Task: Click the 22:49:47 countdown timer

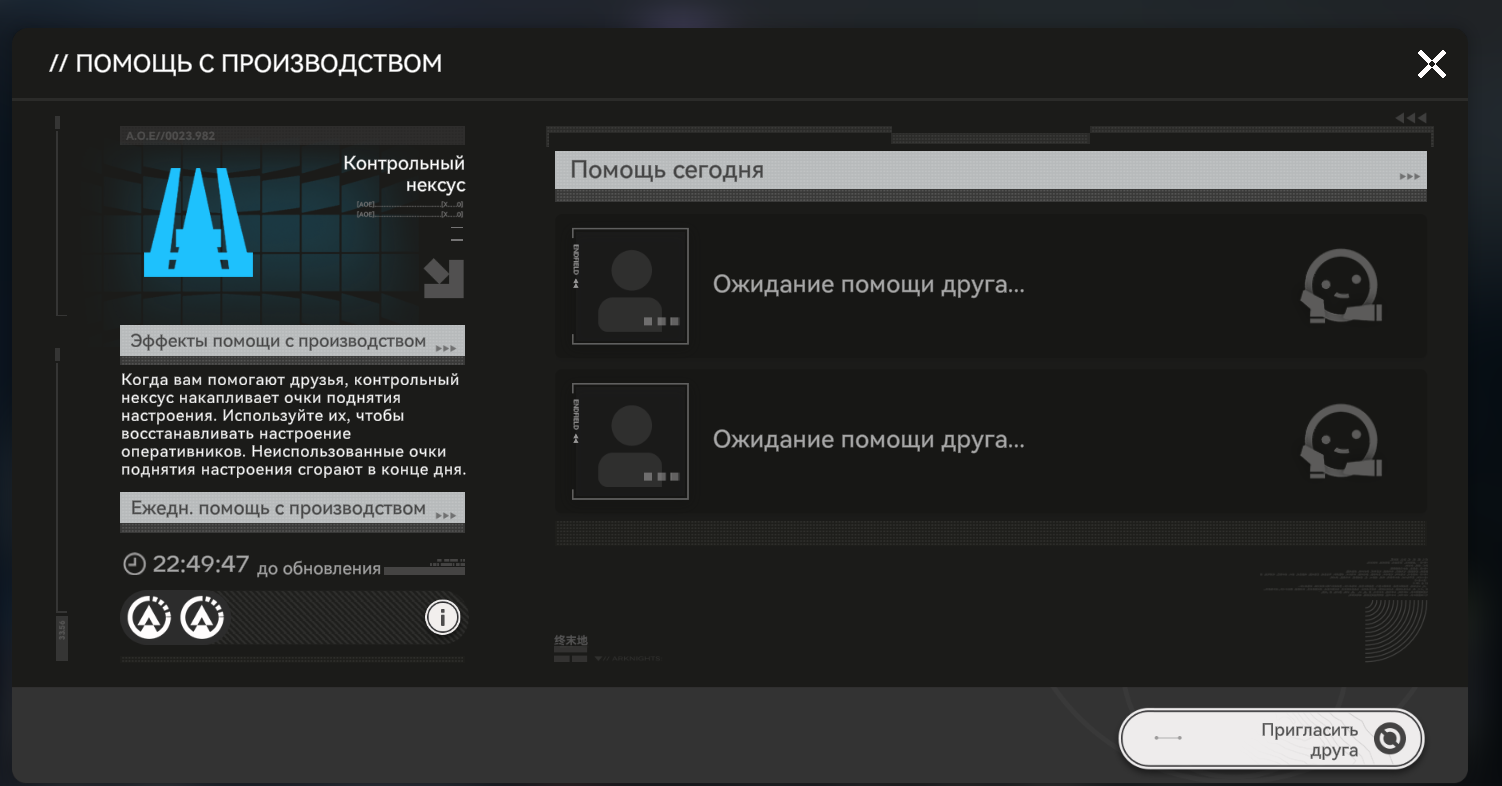Action: (201, 564)
